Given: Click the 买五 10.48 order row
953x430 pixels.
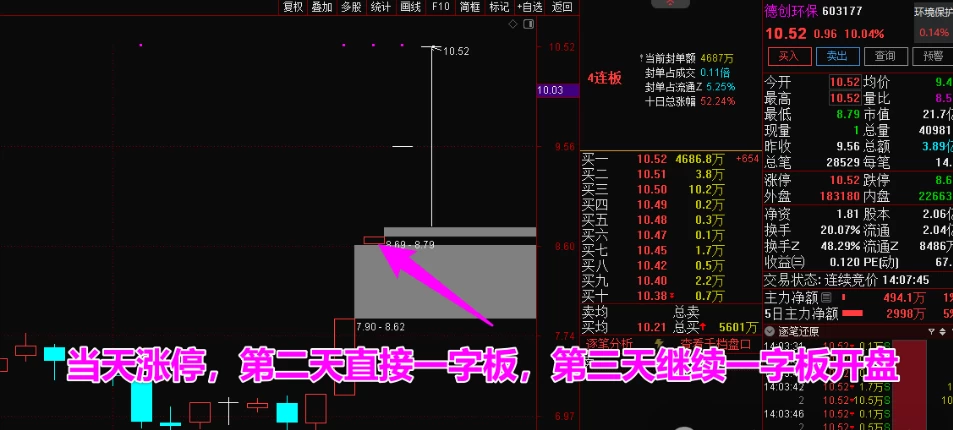Looking at the screenshot, I should click(671, 220).
